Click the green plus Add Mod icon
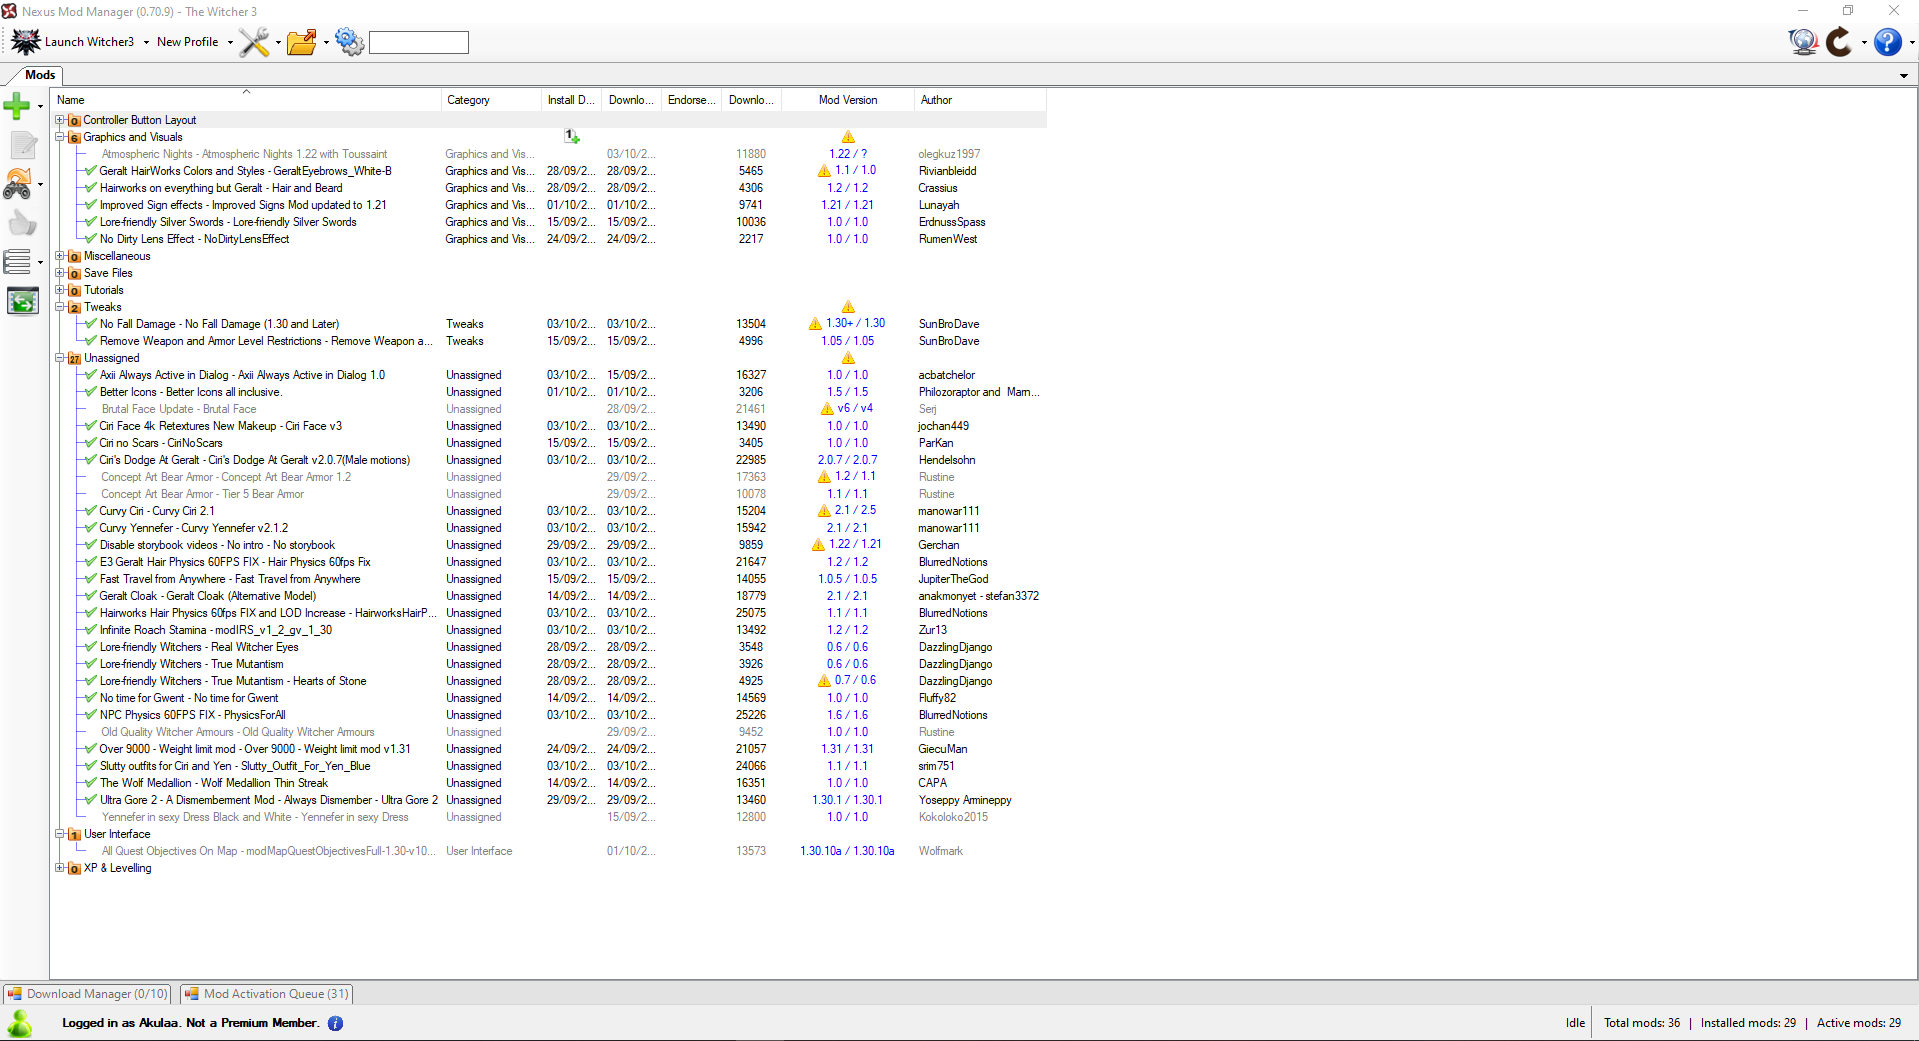Image resolution: width=1919 pixels, height=1041 pixels. click(x=17, y=105)
